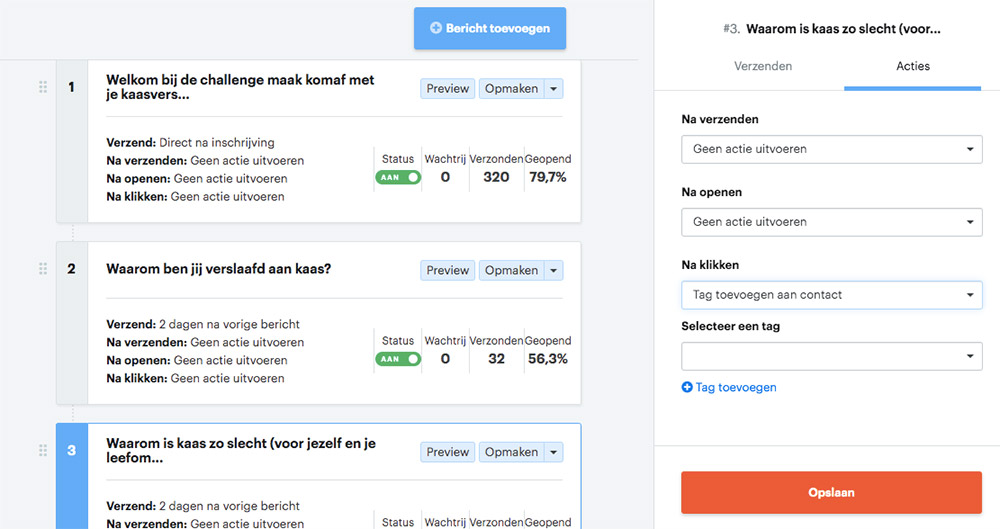Click the Tag toevoegen link

[736, 387]
